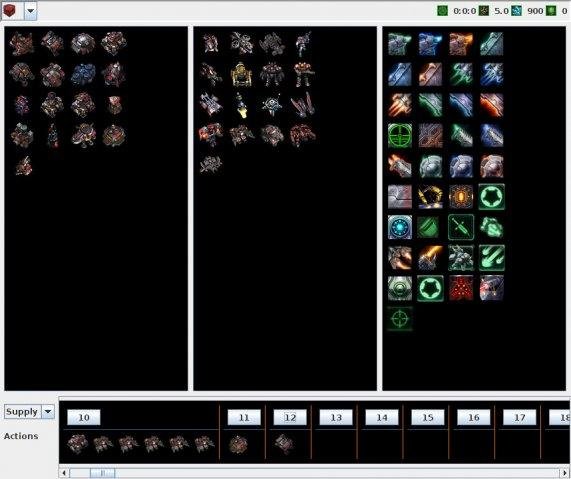Screen dimensions: 571x479
Task: Select the orange hexagonal reactor upgrade icon
Action: (x=461, y=197)
